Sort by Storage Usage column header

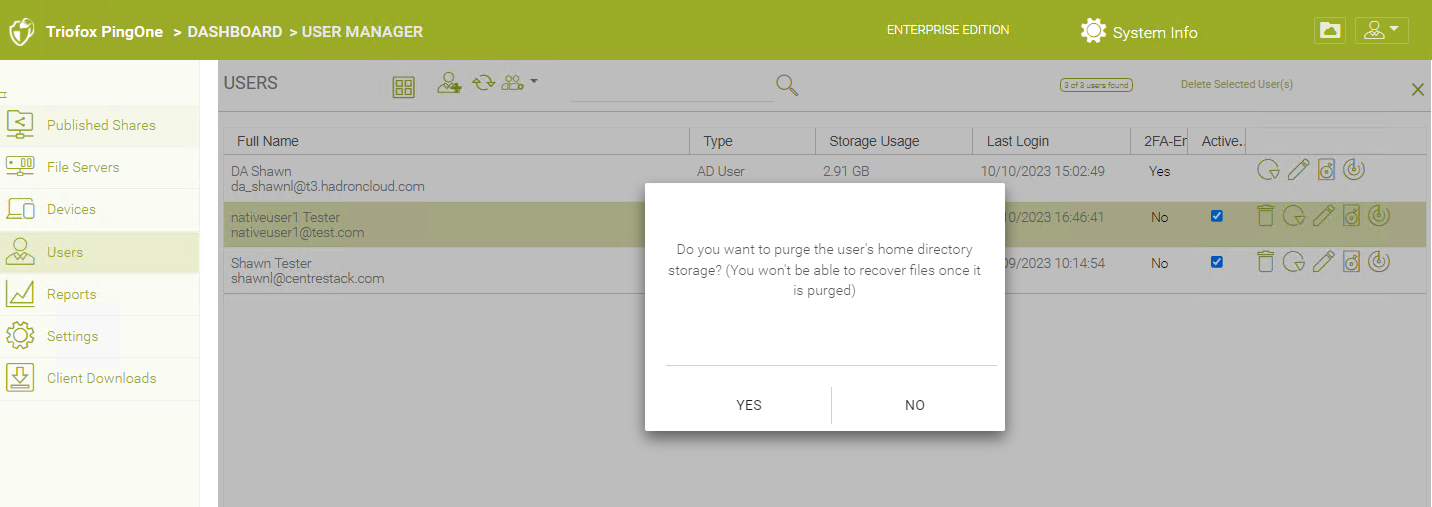coord(894,141)
